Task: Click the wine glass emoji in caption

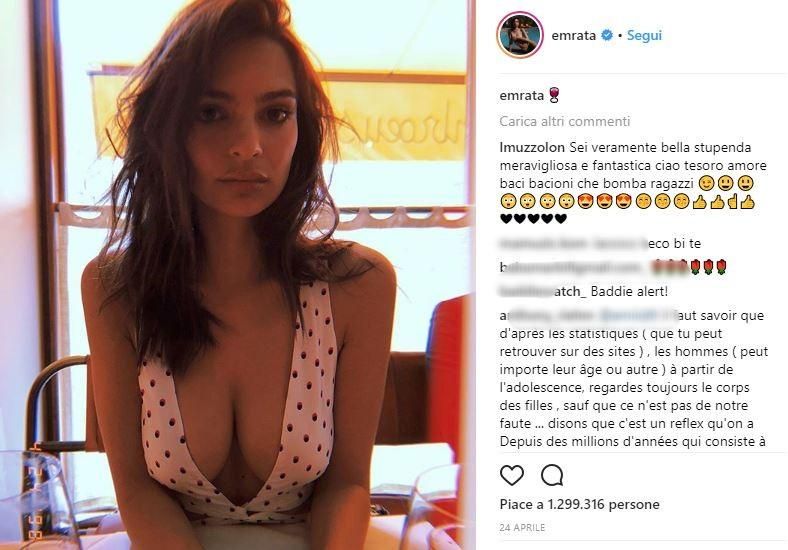Action: [x=554, y=95]
